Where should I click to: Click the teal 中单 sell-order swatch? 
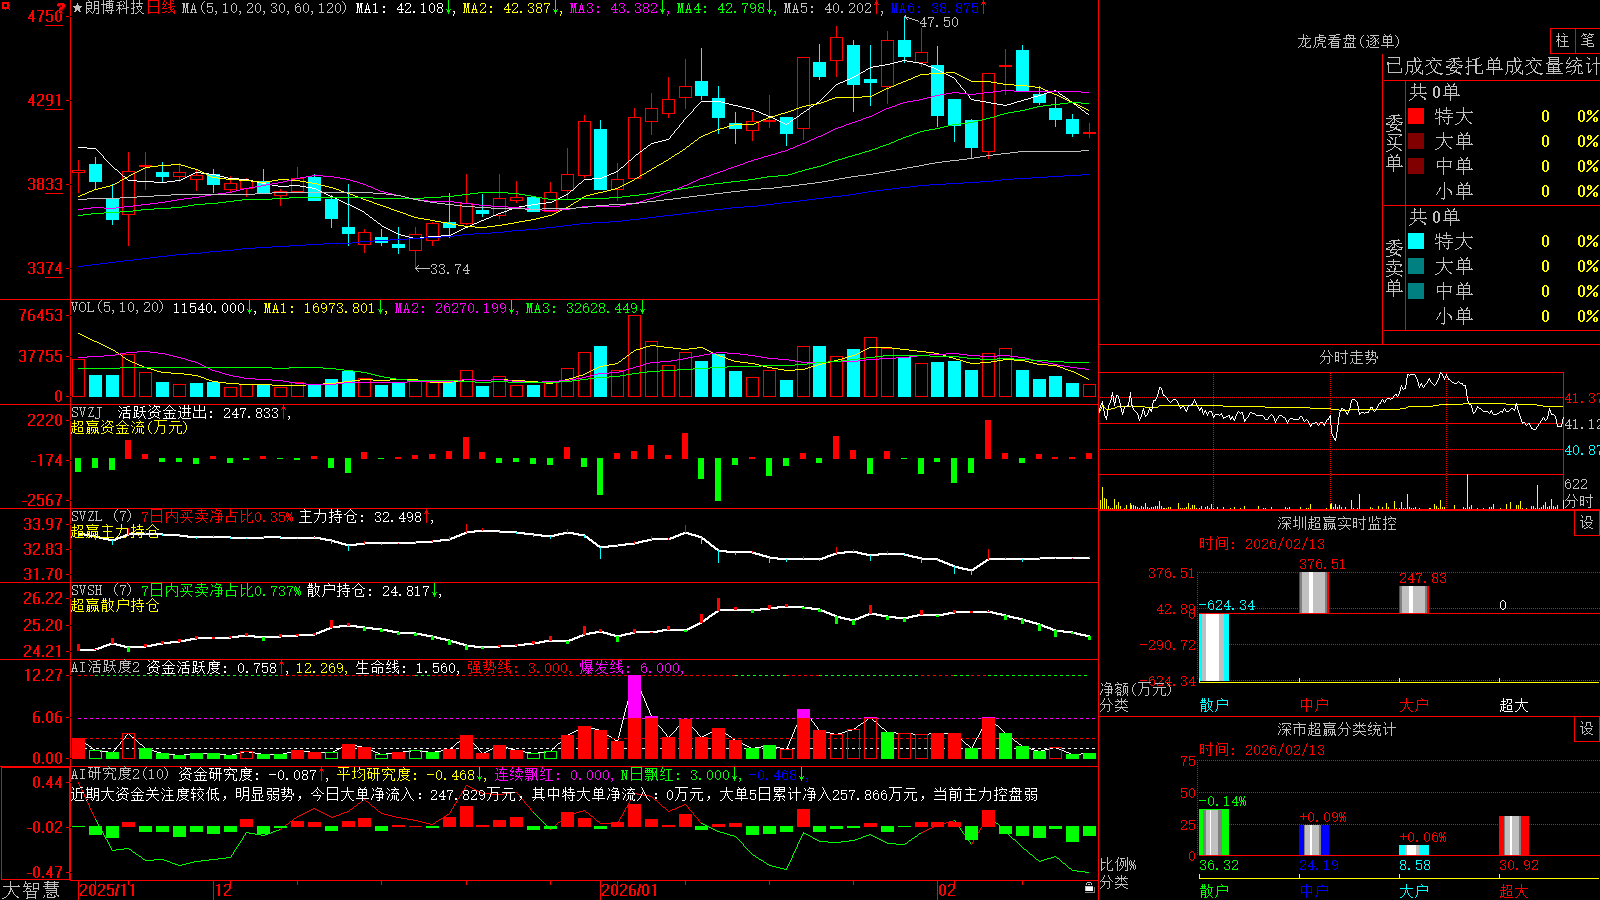click(x=1416, y=291)
